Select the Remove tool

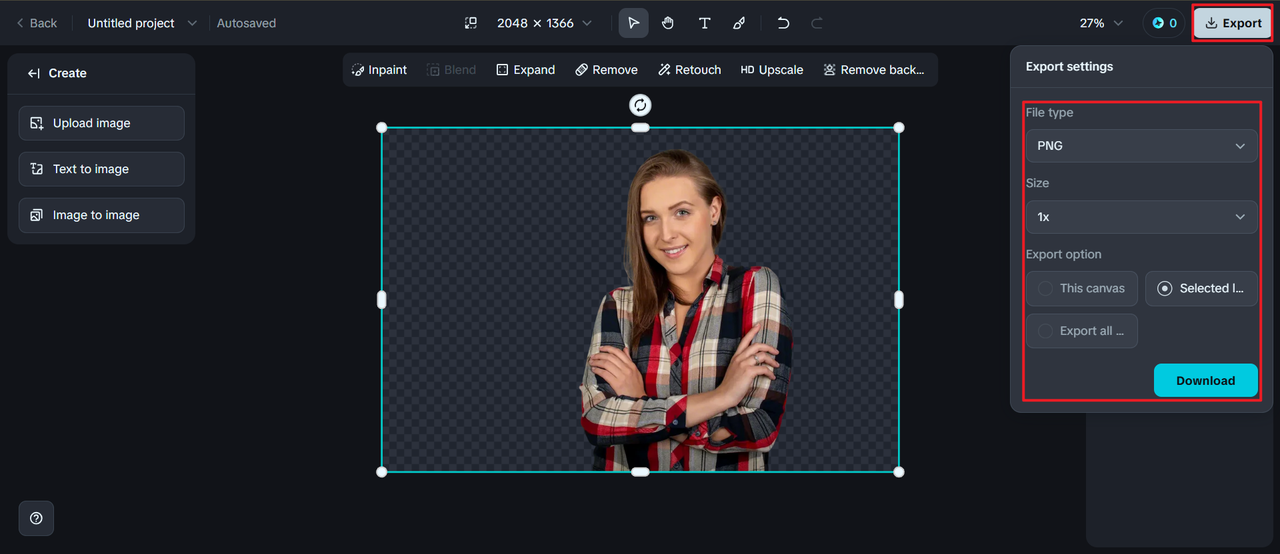pyautogui.click(x=606, y=70)
